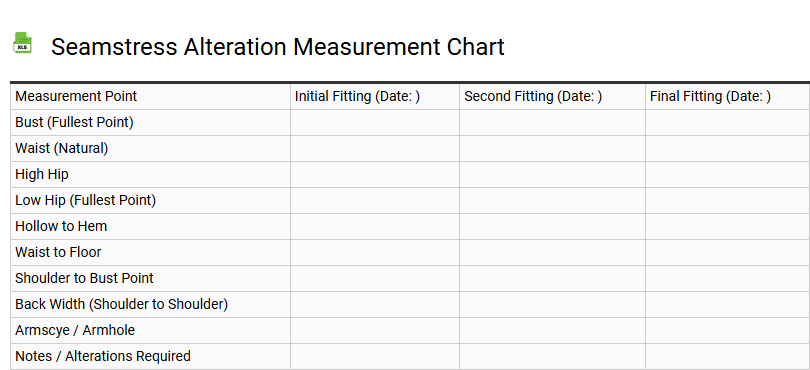Select the 'Initial Fitting (Date: )' header
810x370 pixels.
[375, 96]
